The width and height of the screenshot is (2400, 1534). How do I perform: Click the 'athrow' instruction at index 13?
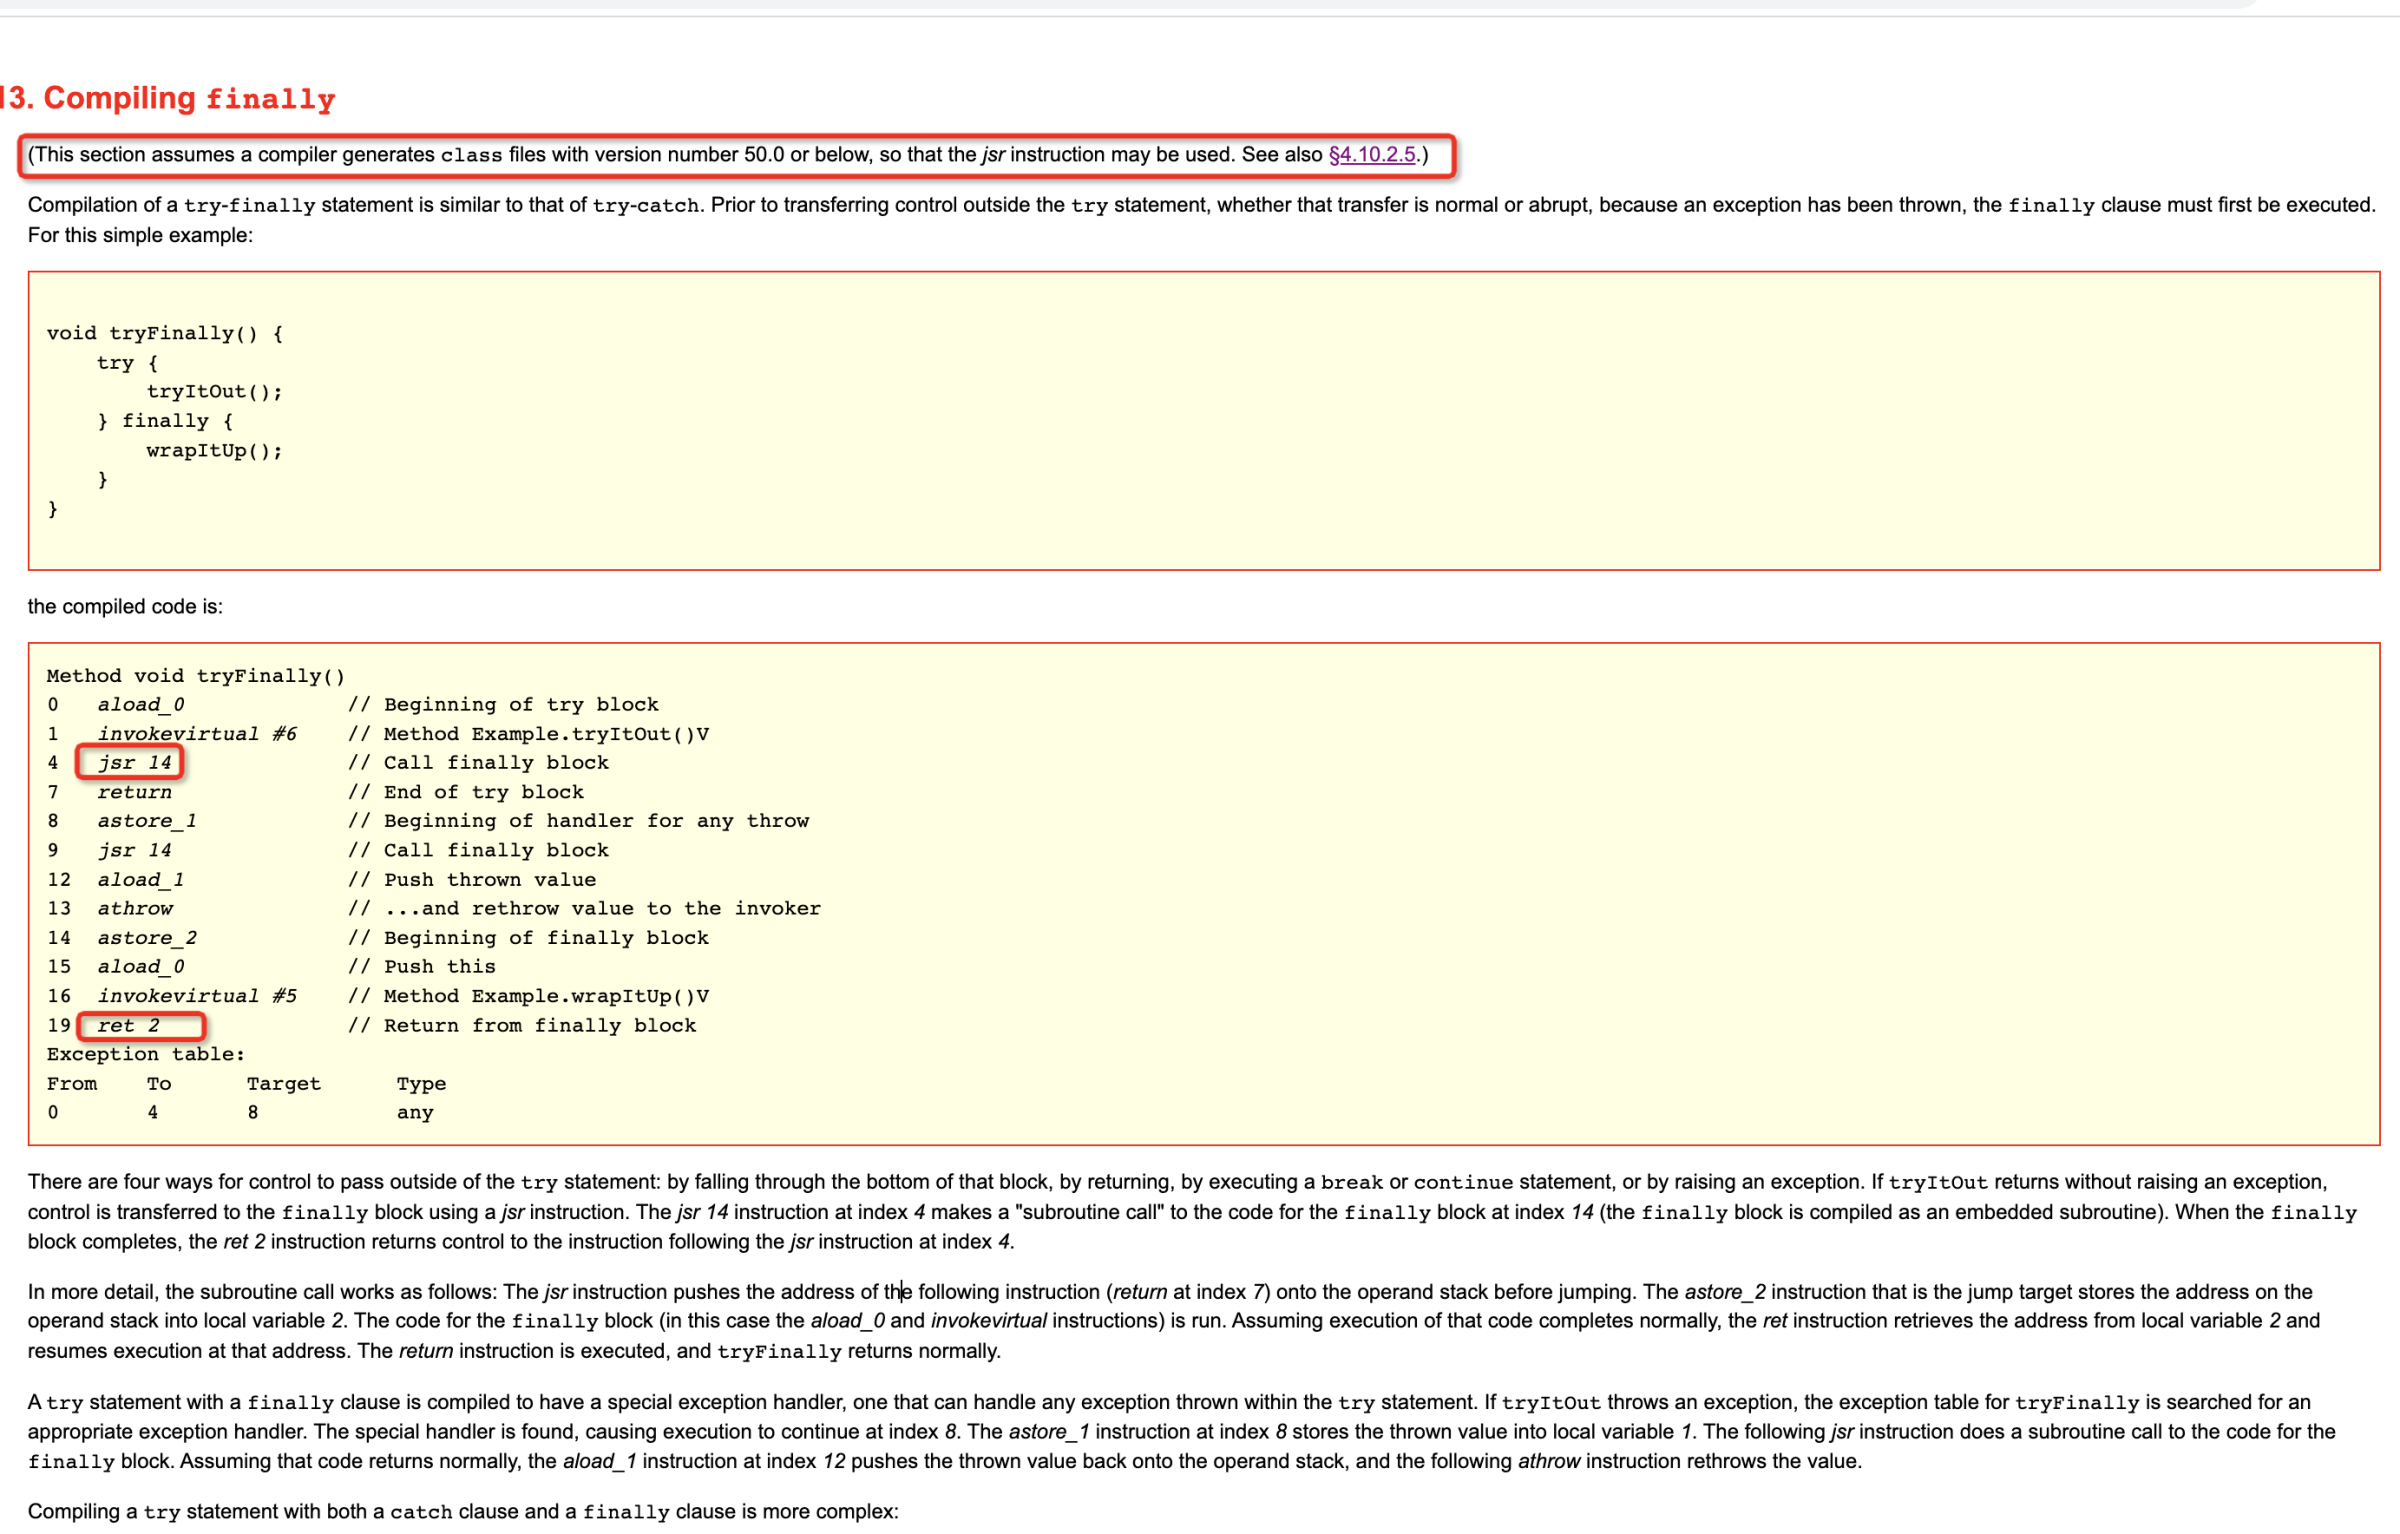(x=135, y=909)
